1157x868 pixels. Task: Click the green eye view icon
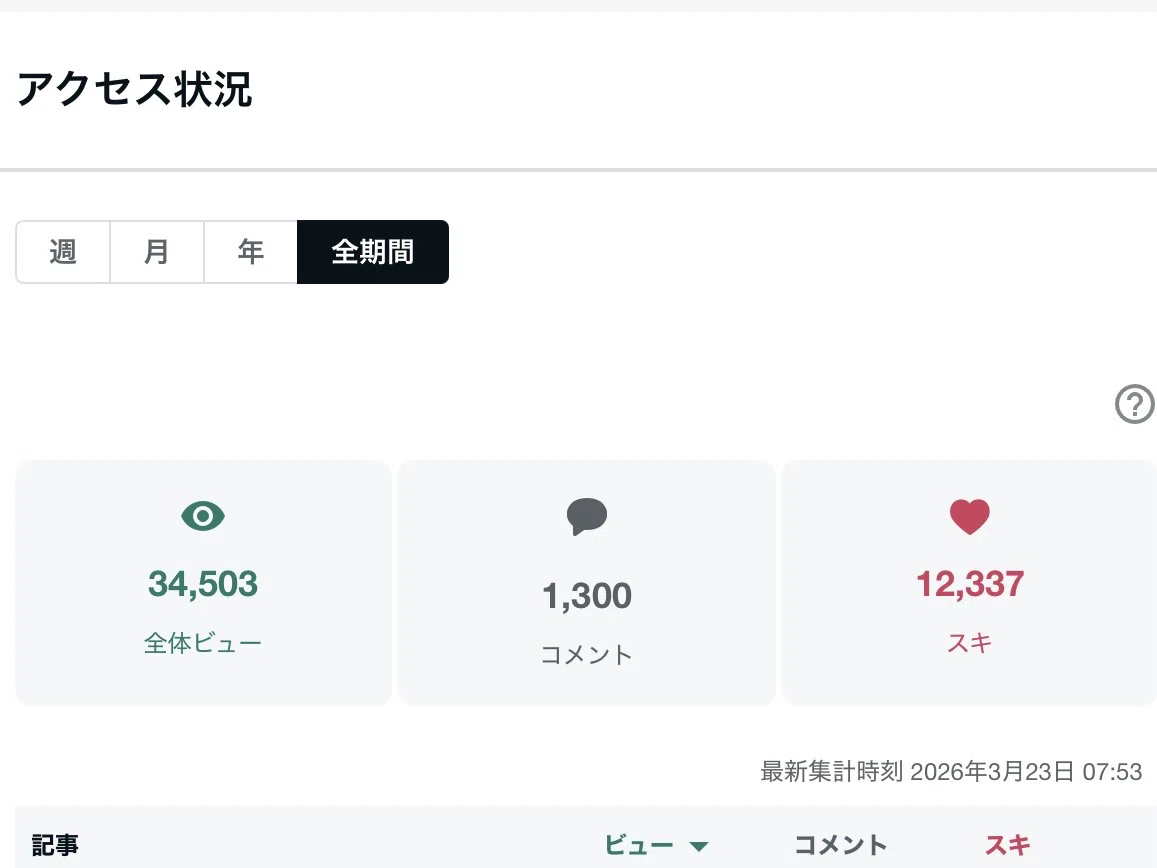tap(203, 515)
